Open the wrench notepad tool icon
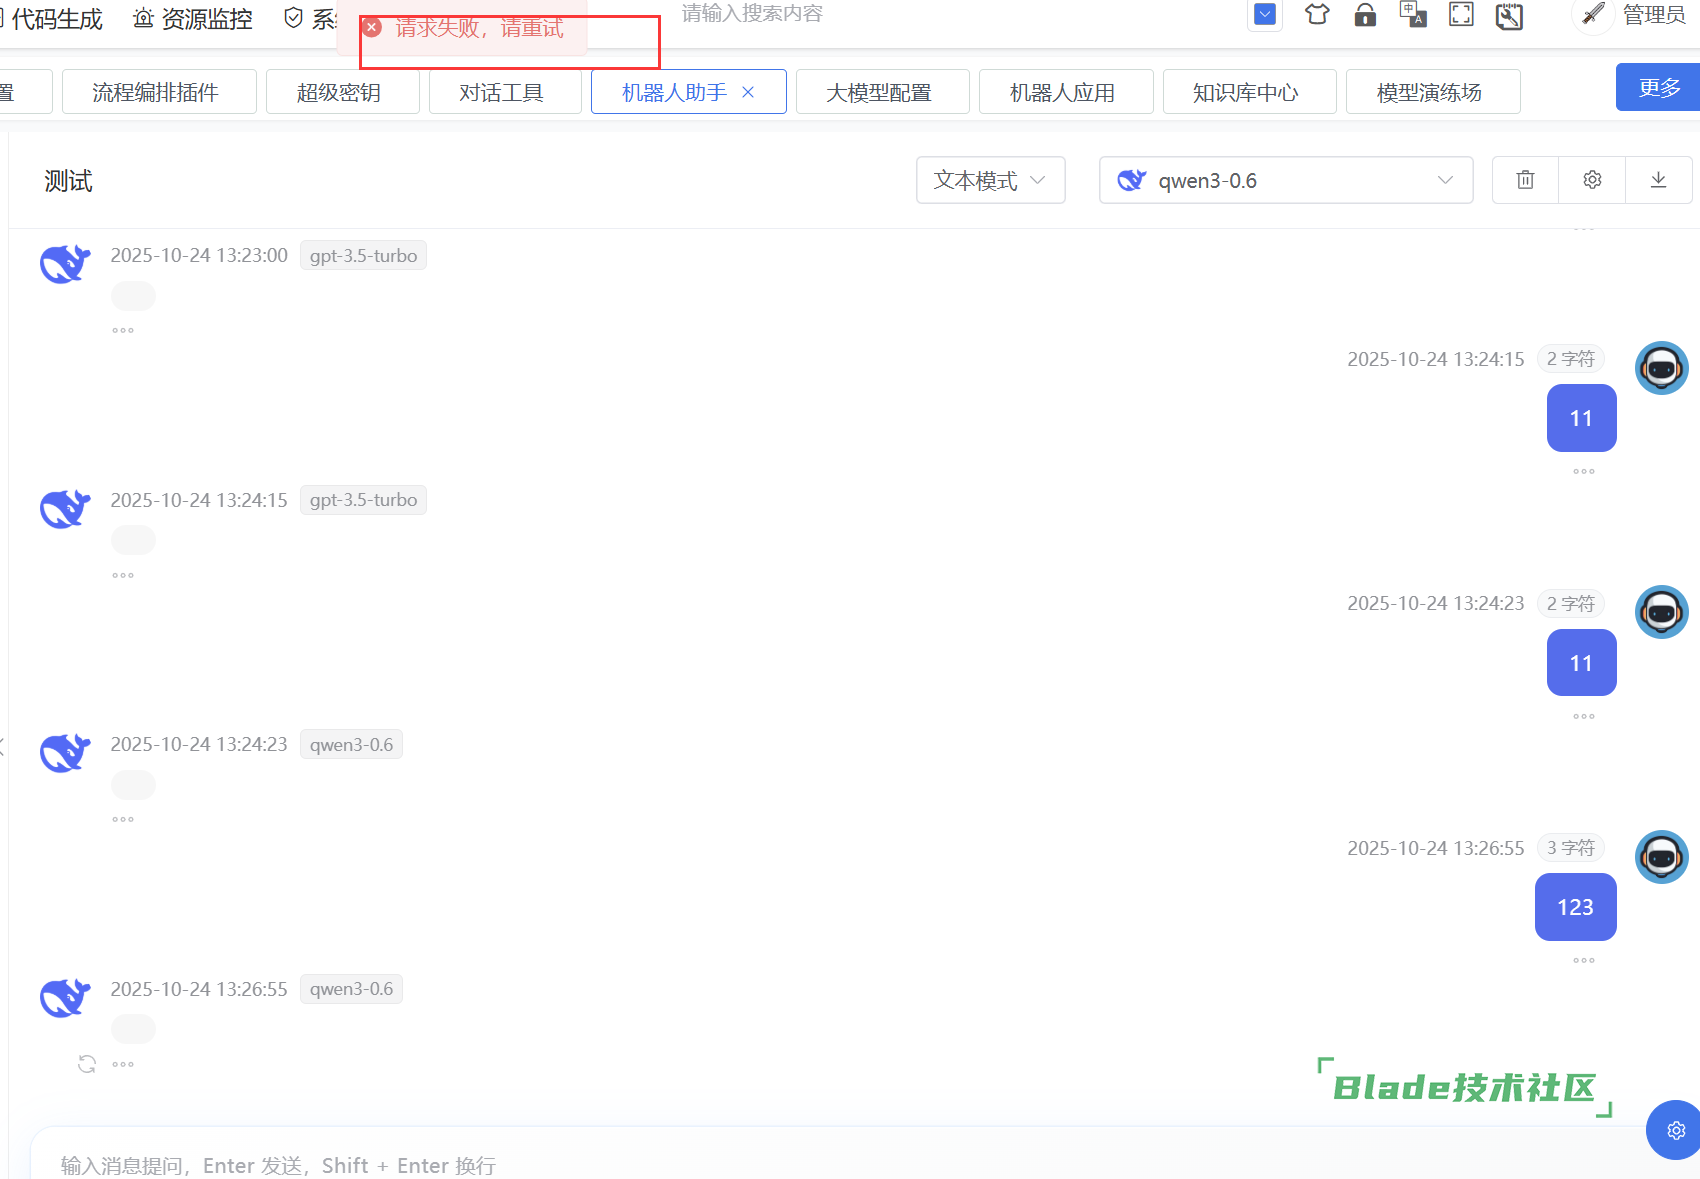Screen dimensions: 1700x1179 pyautogui.click(x=1509, y=16)
